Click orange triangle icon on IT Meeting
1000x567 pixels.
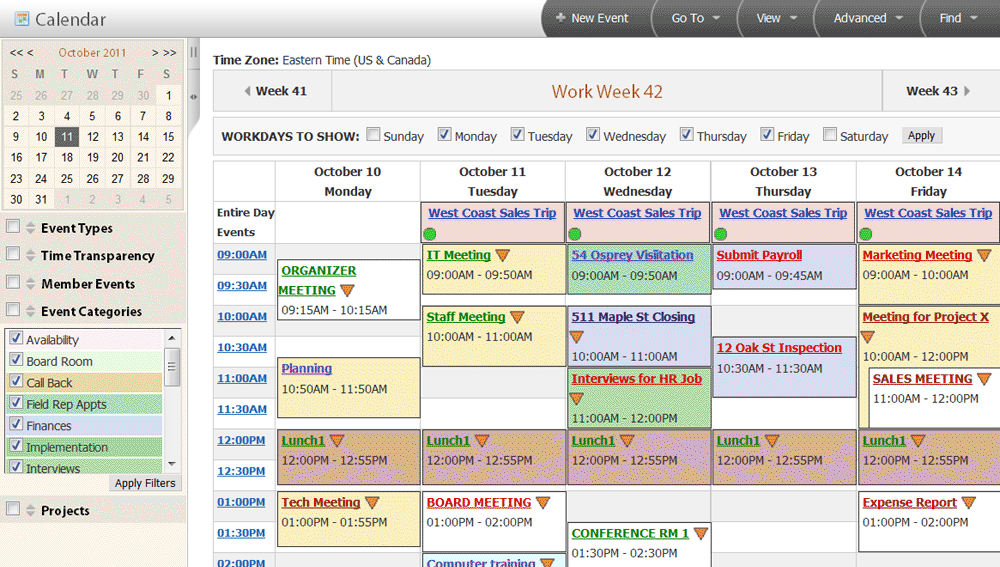pyautogui.click(x=503, y=255)
